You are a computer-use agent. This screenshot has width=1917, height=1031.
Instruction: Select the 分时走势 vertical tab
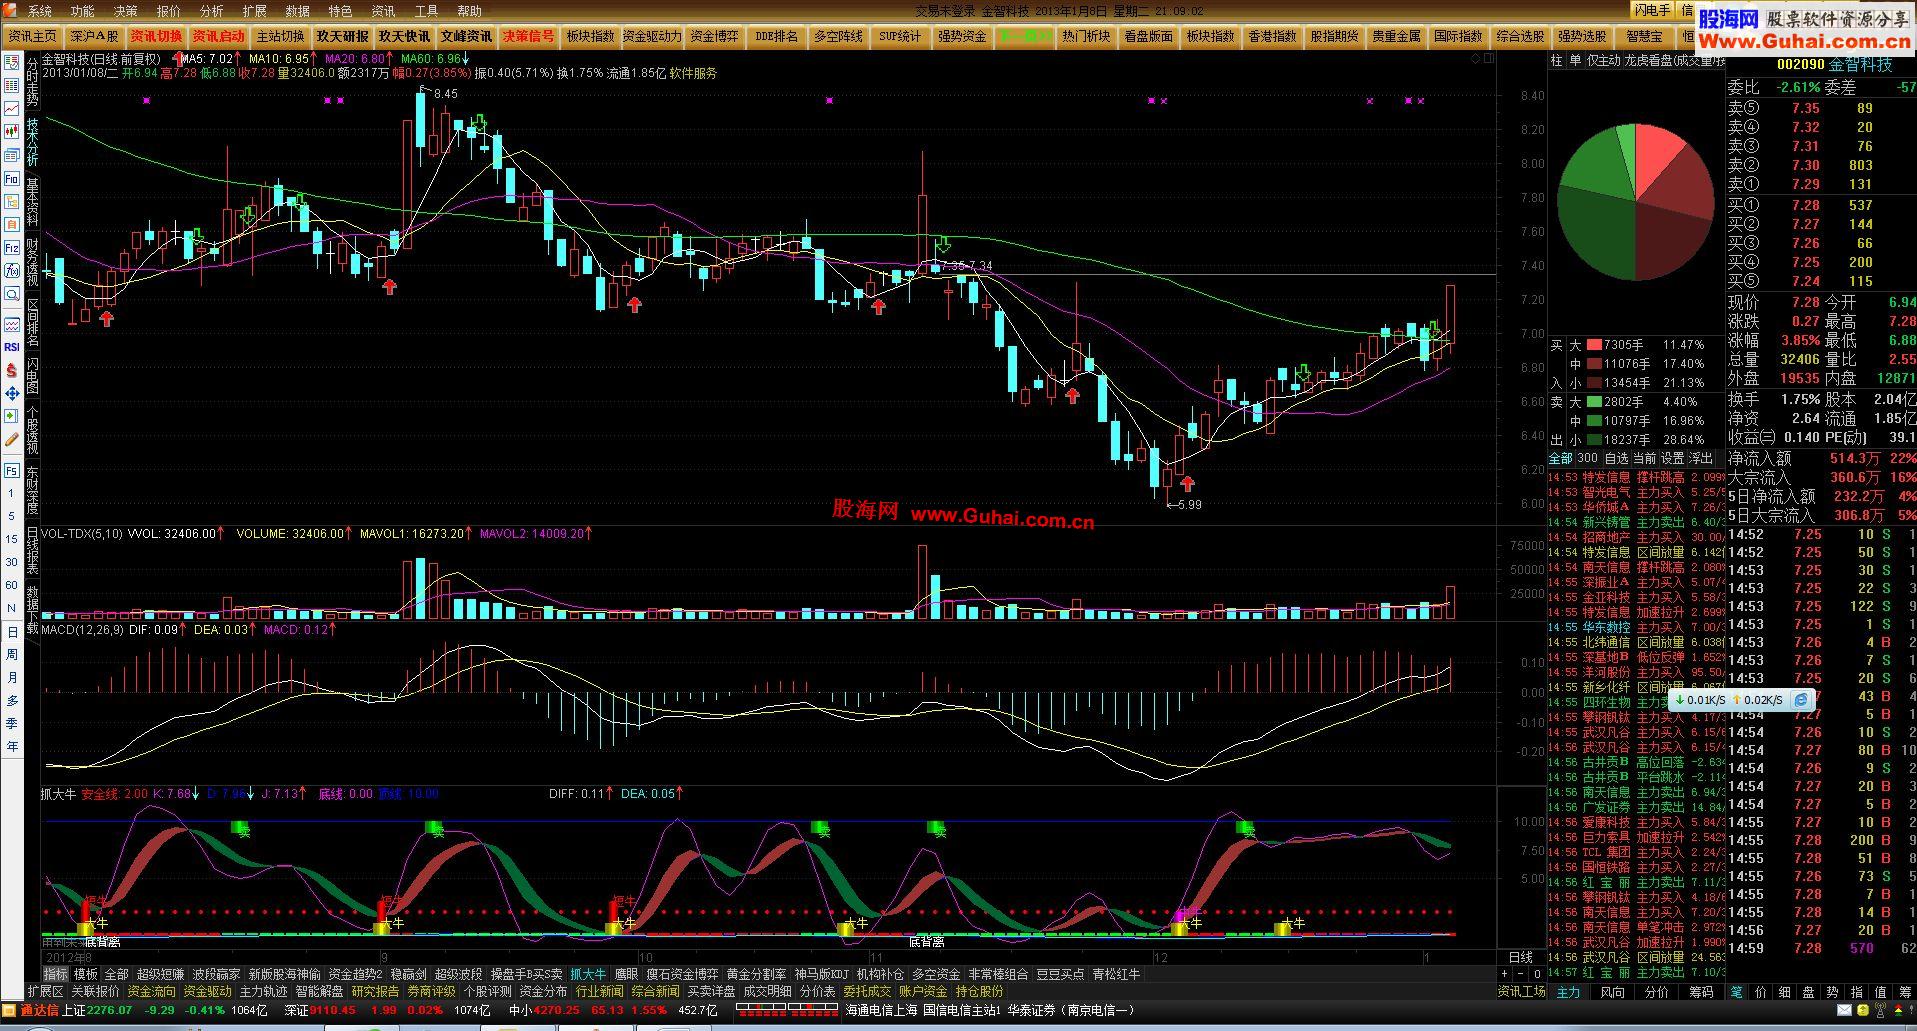point(32,82)
